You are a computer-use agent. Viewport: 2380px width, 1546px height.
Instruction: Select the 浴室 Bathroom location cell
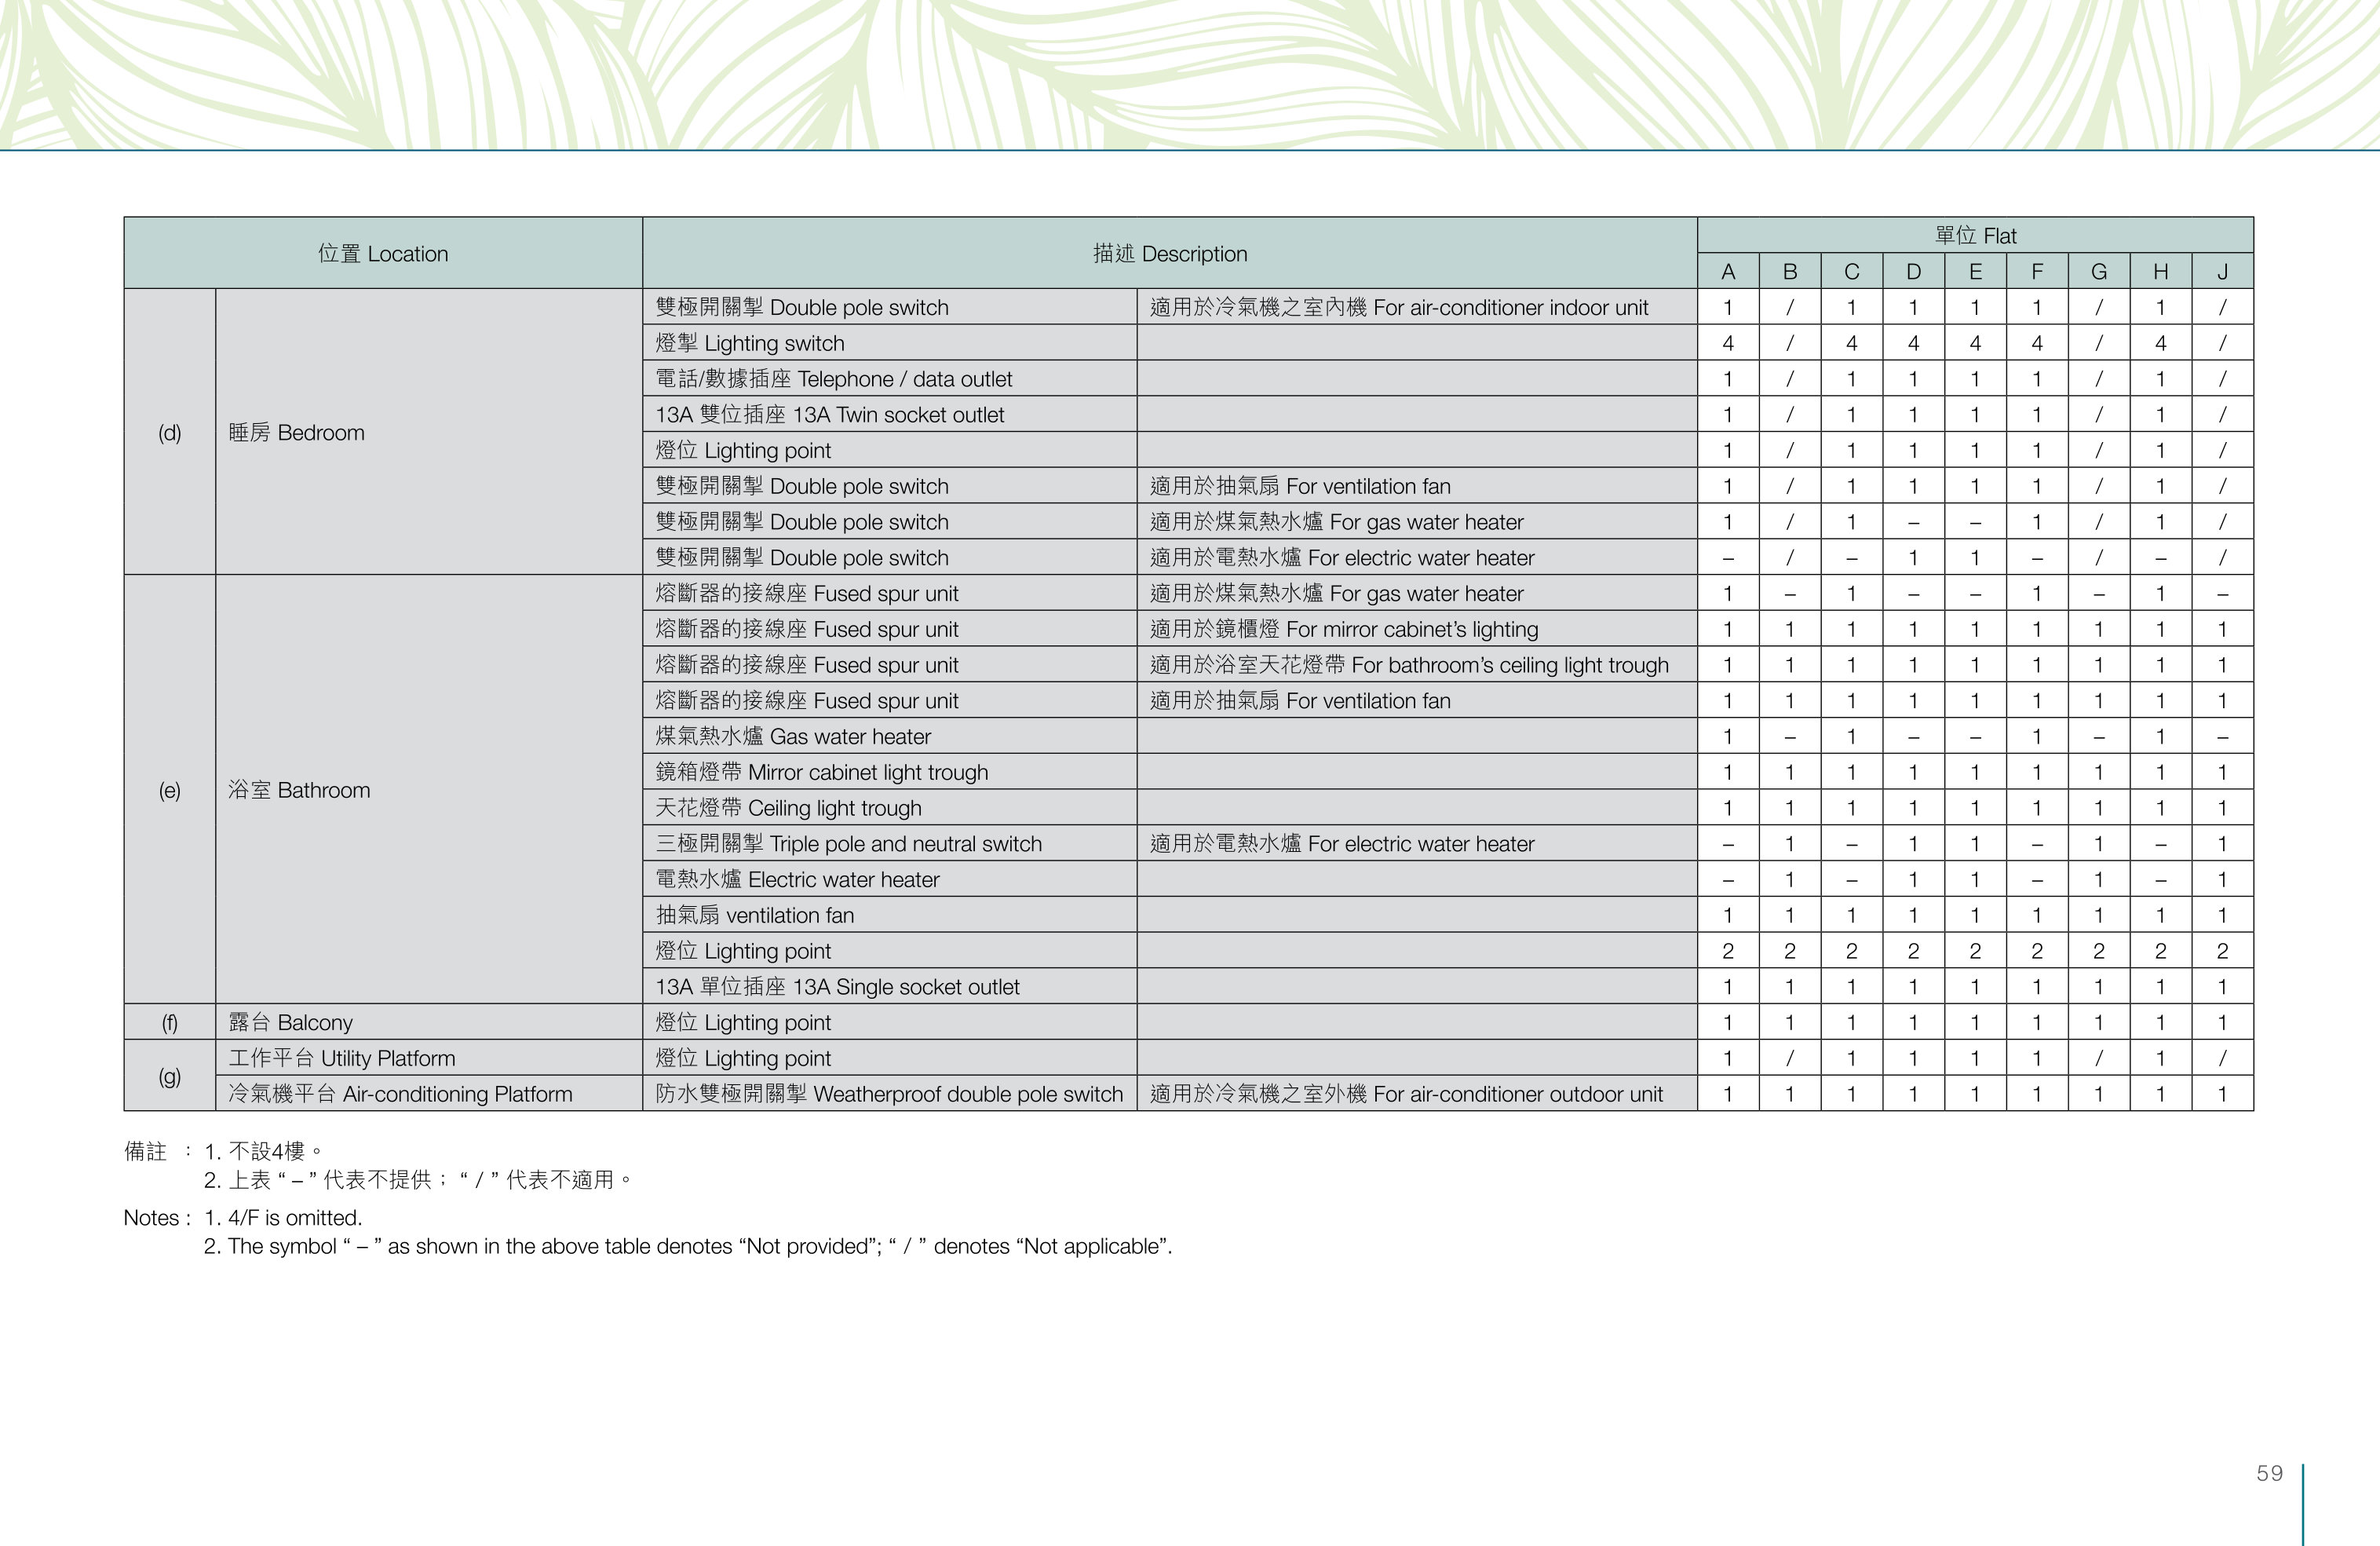[x=429, y=790]
